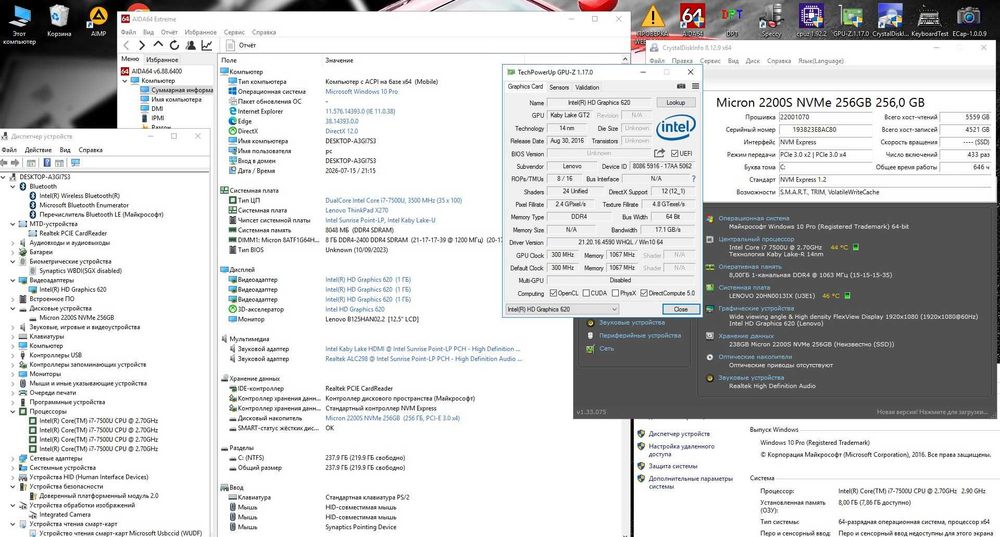The image size is (1000, 537).
Task: Switch to Sensors tab in GPU-Z
Action: tap(559, 87)
